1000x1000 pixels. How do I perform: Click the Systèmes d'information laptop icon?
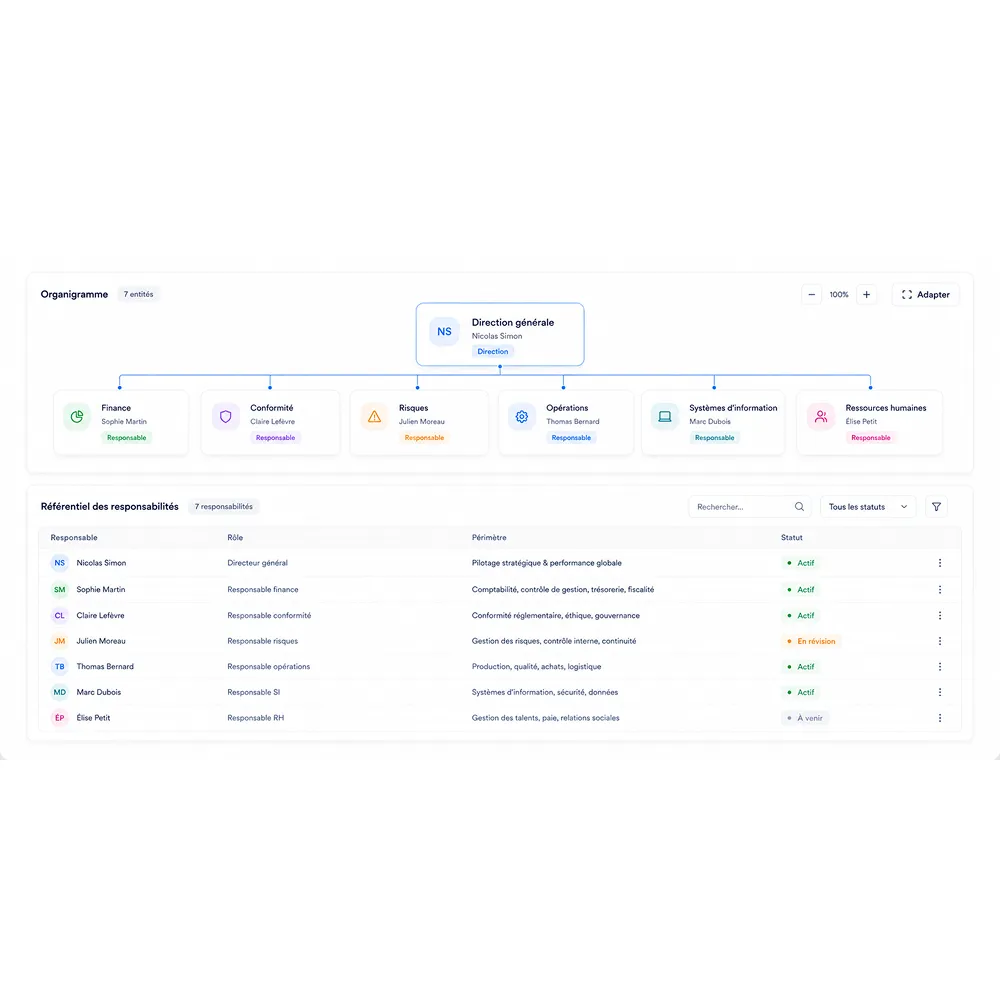[665, 416]
